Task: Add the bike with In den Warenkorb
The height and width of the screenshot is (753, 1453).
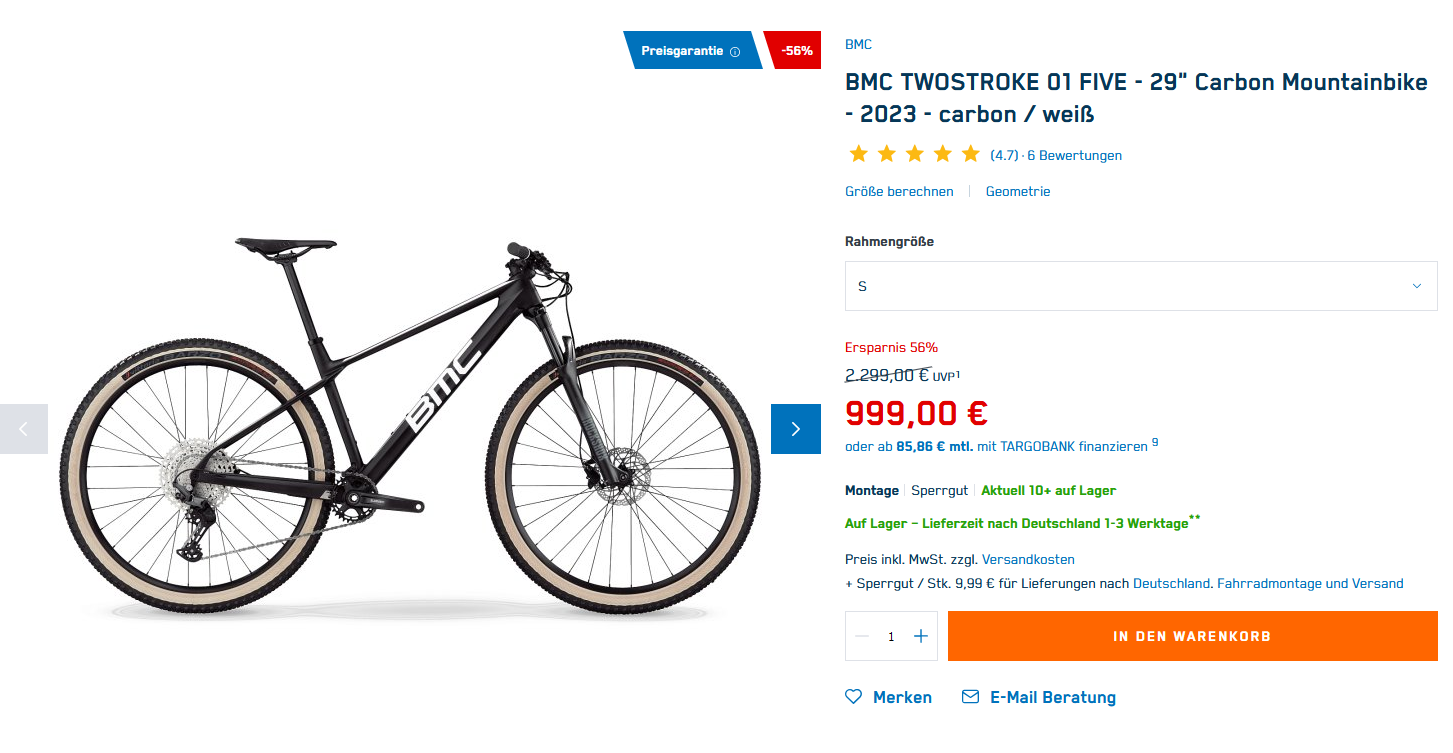Action: 1192,636
